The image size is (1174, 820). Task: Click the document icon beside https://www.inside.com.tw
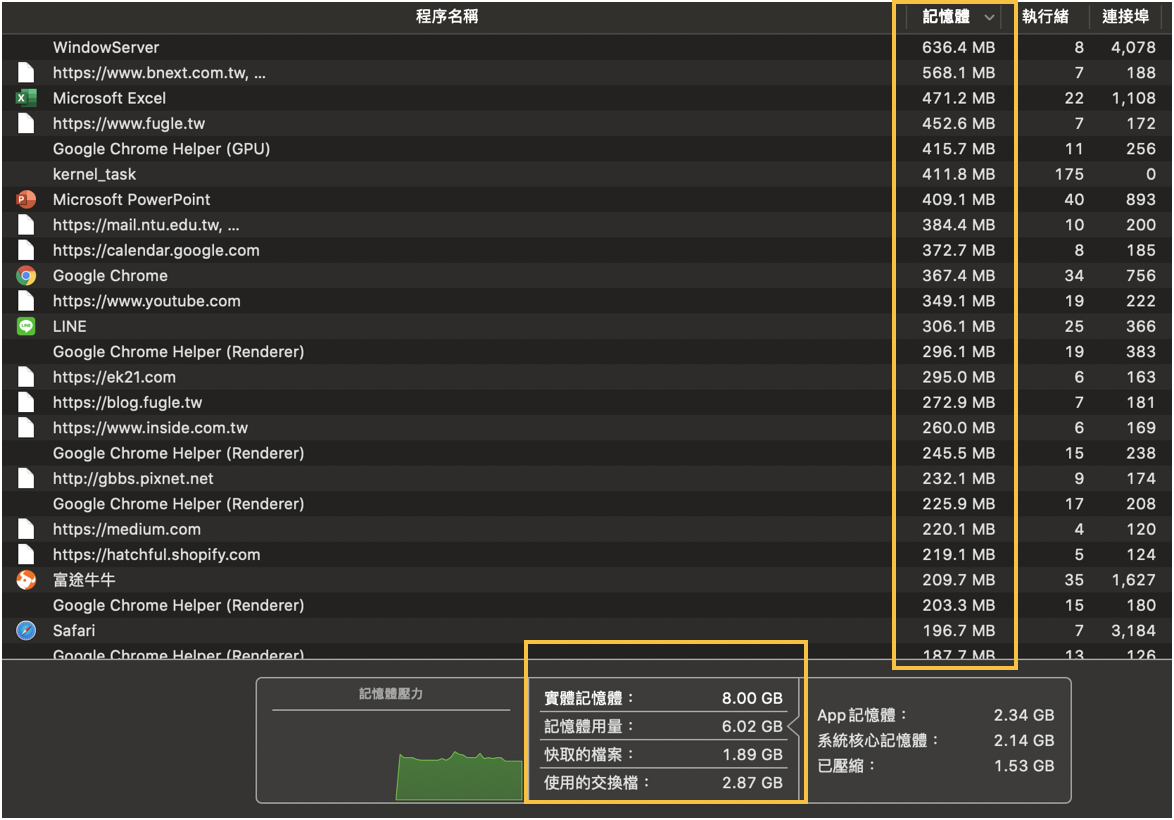tap(26, 428)
